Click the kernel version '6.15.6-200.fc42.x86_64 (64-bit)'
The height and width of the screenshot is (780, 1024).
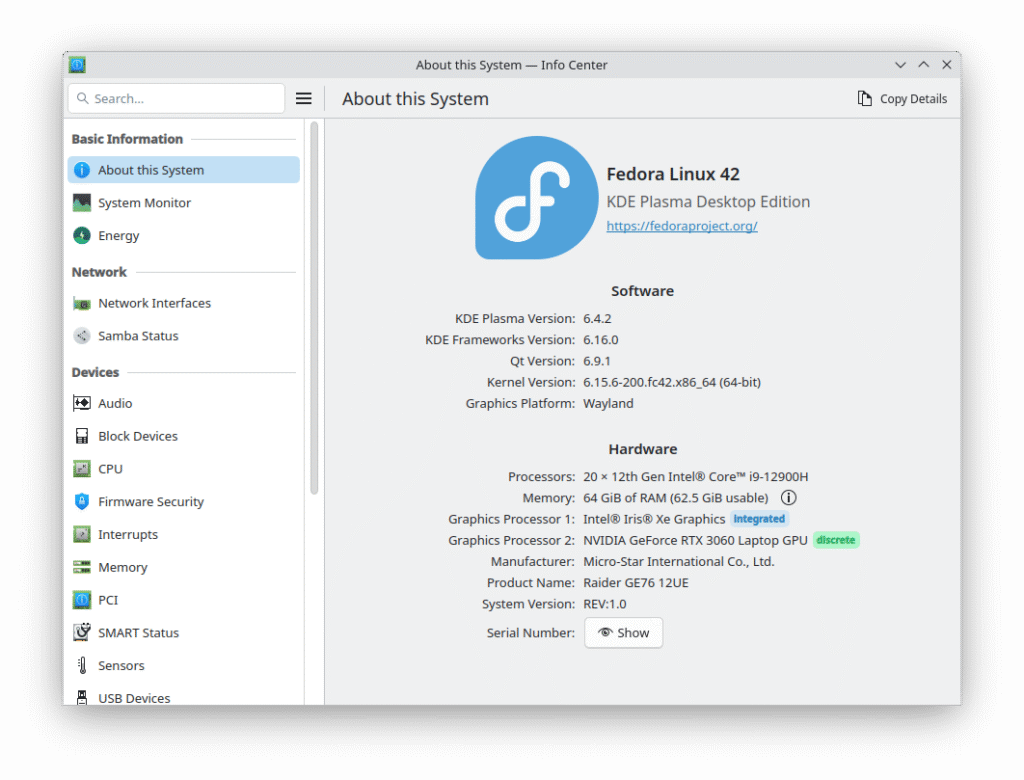click(x=671, y=382)
